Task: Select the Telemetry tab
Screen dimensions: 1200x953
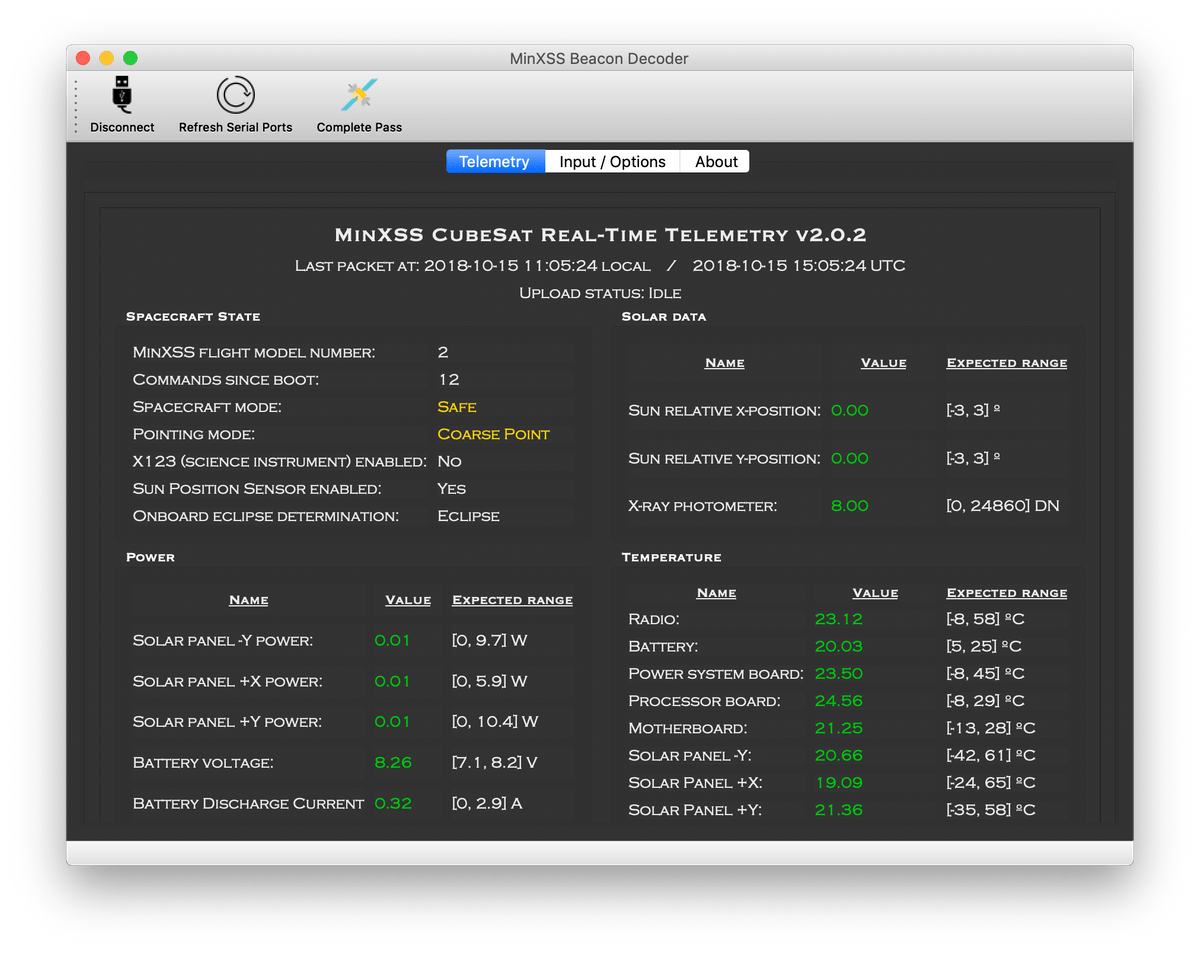Action: point(494,162)
